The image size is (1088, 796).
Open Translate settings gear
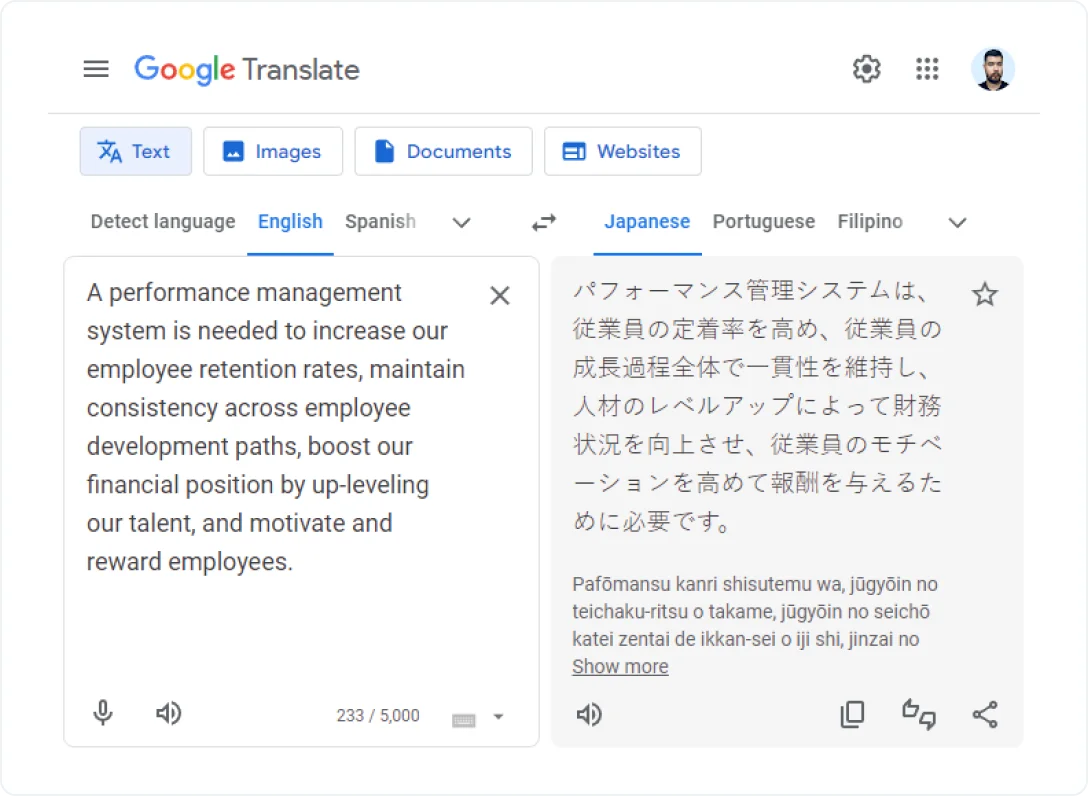(x=866, y=69)
